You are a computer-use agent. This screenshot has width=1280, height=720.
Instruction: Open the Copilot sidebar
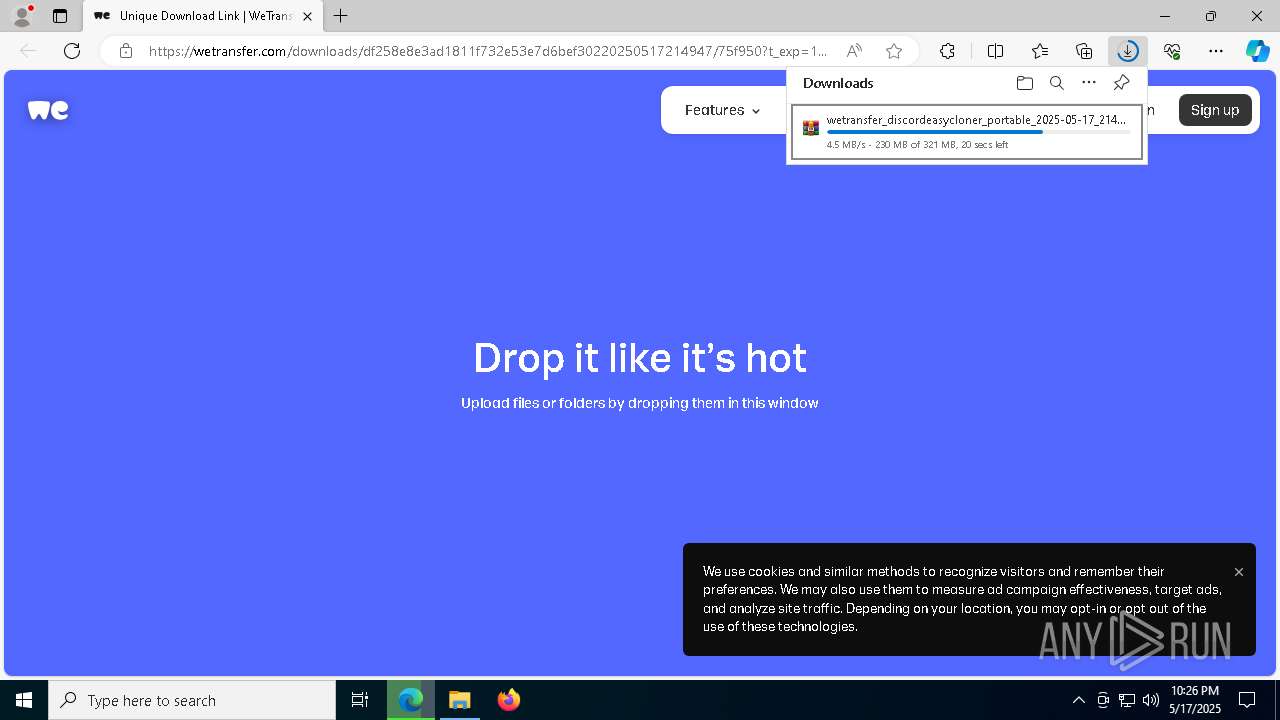tap(1257, 51)
